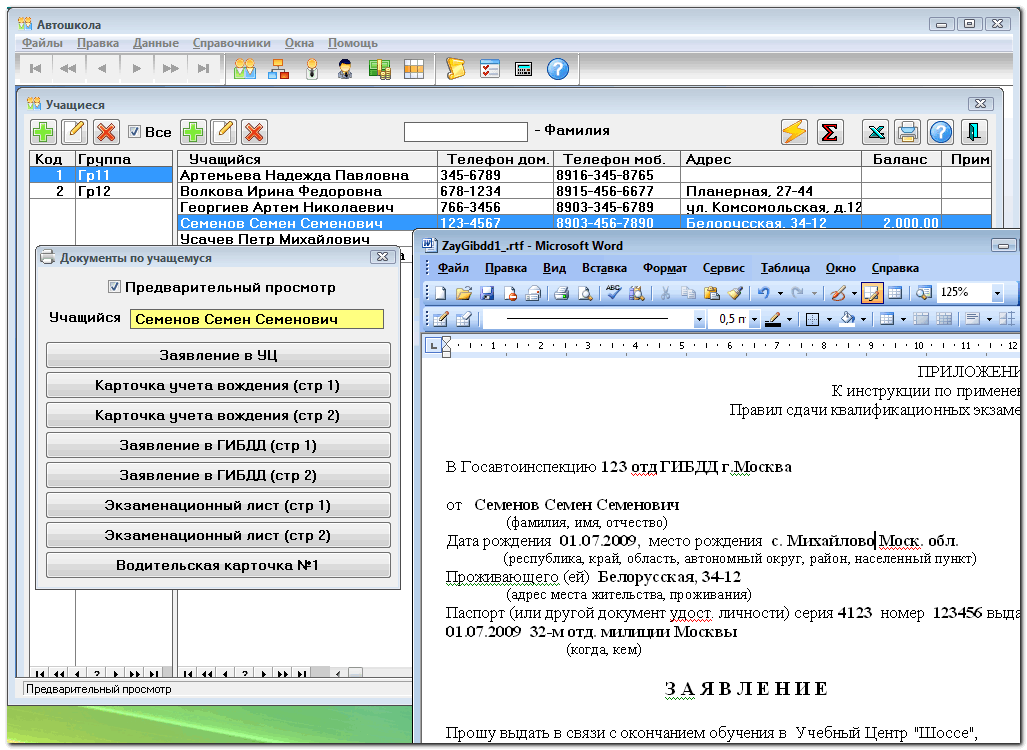Click the Фамилия search input field
1027x750 pixels.
(465, 131)
